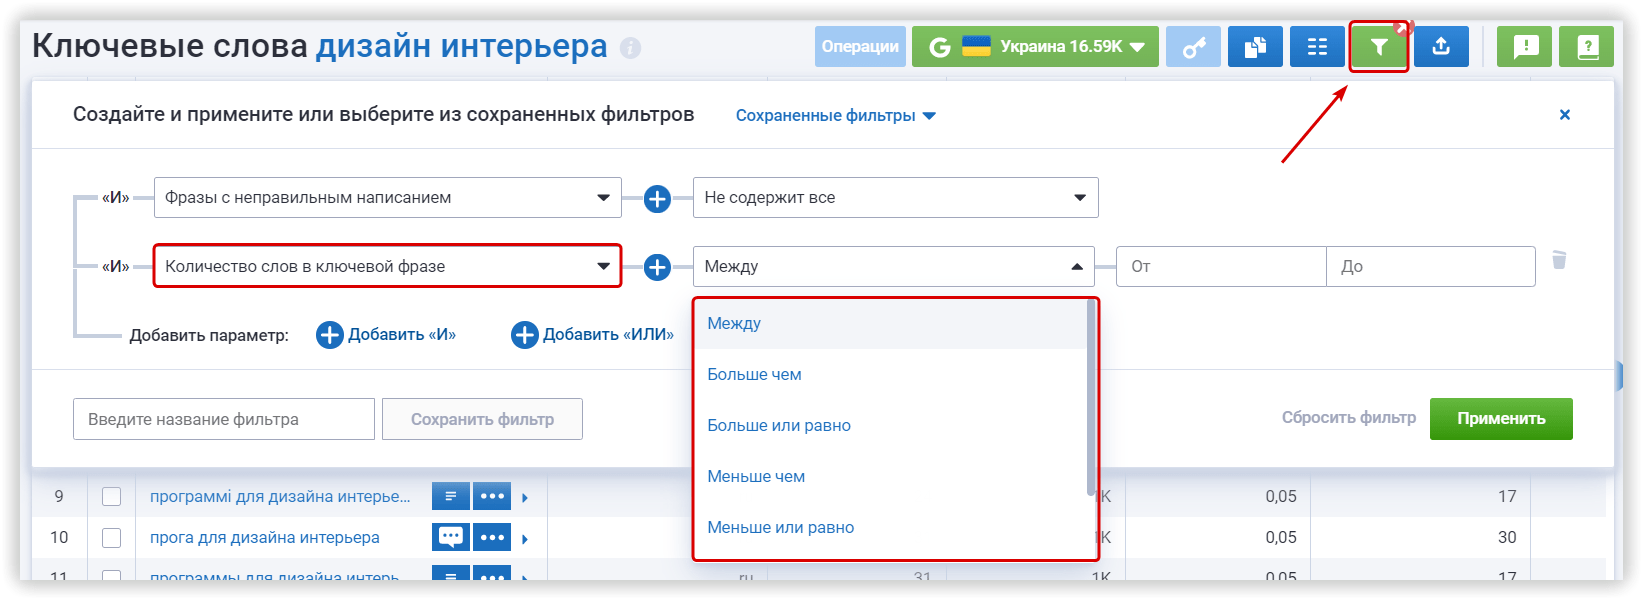Choose 'Больше чем' from the dropdown list
This screenshot has width=1643, height=600.
754,375
